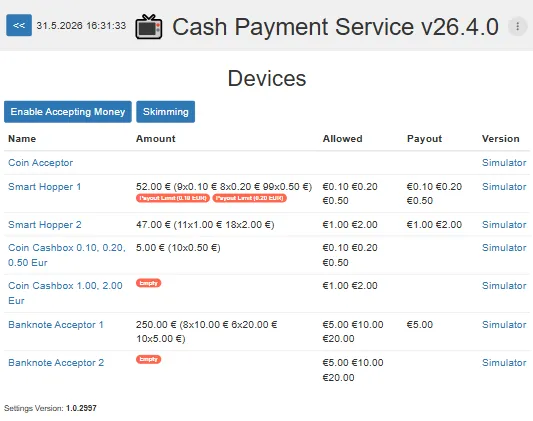Viewport: 533px width, 421px height.
Task: Open the Smart Hopper 1 device link
Action: 45,187
